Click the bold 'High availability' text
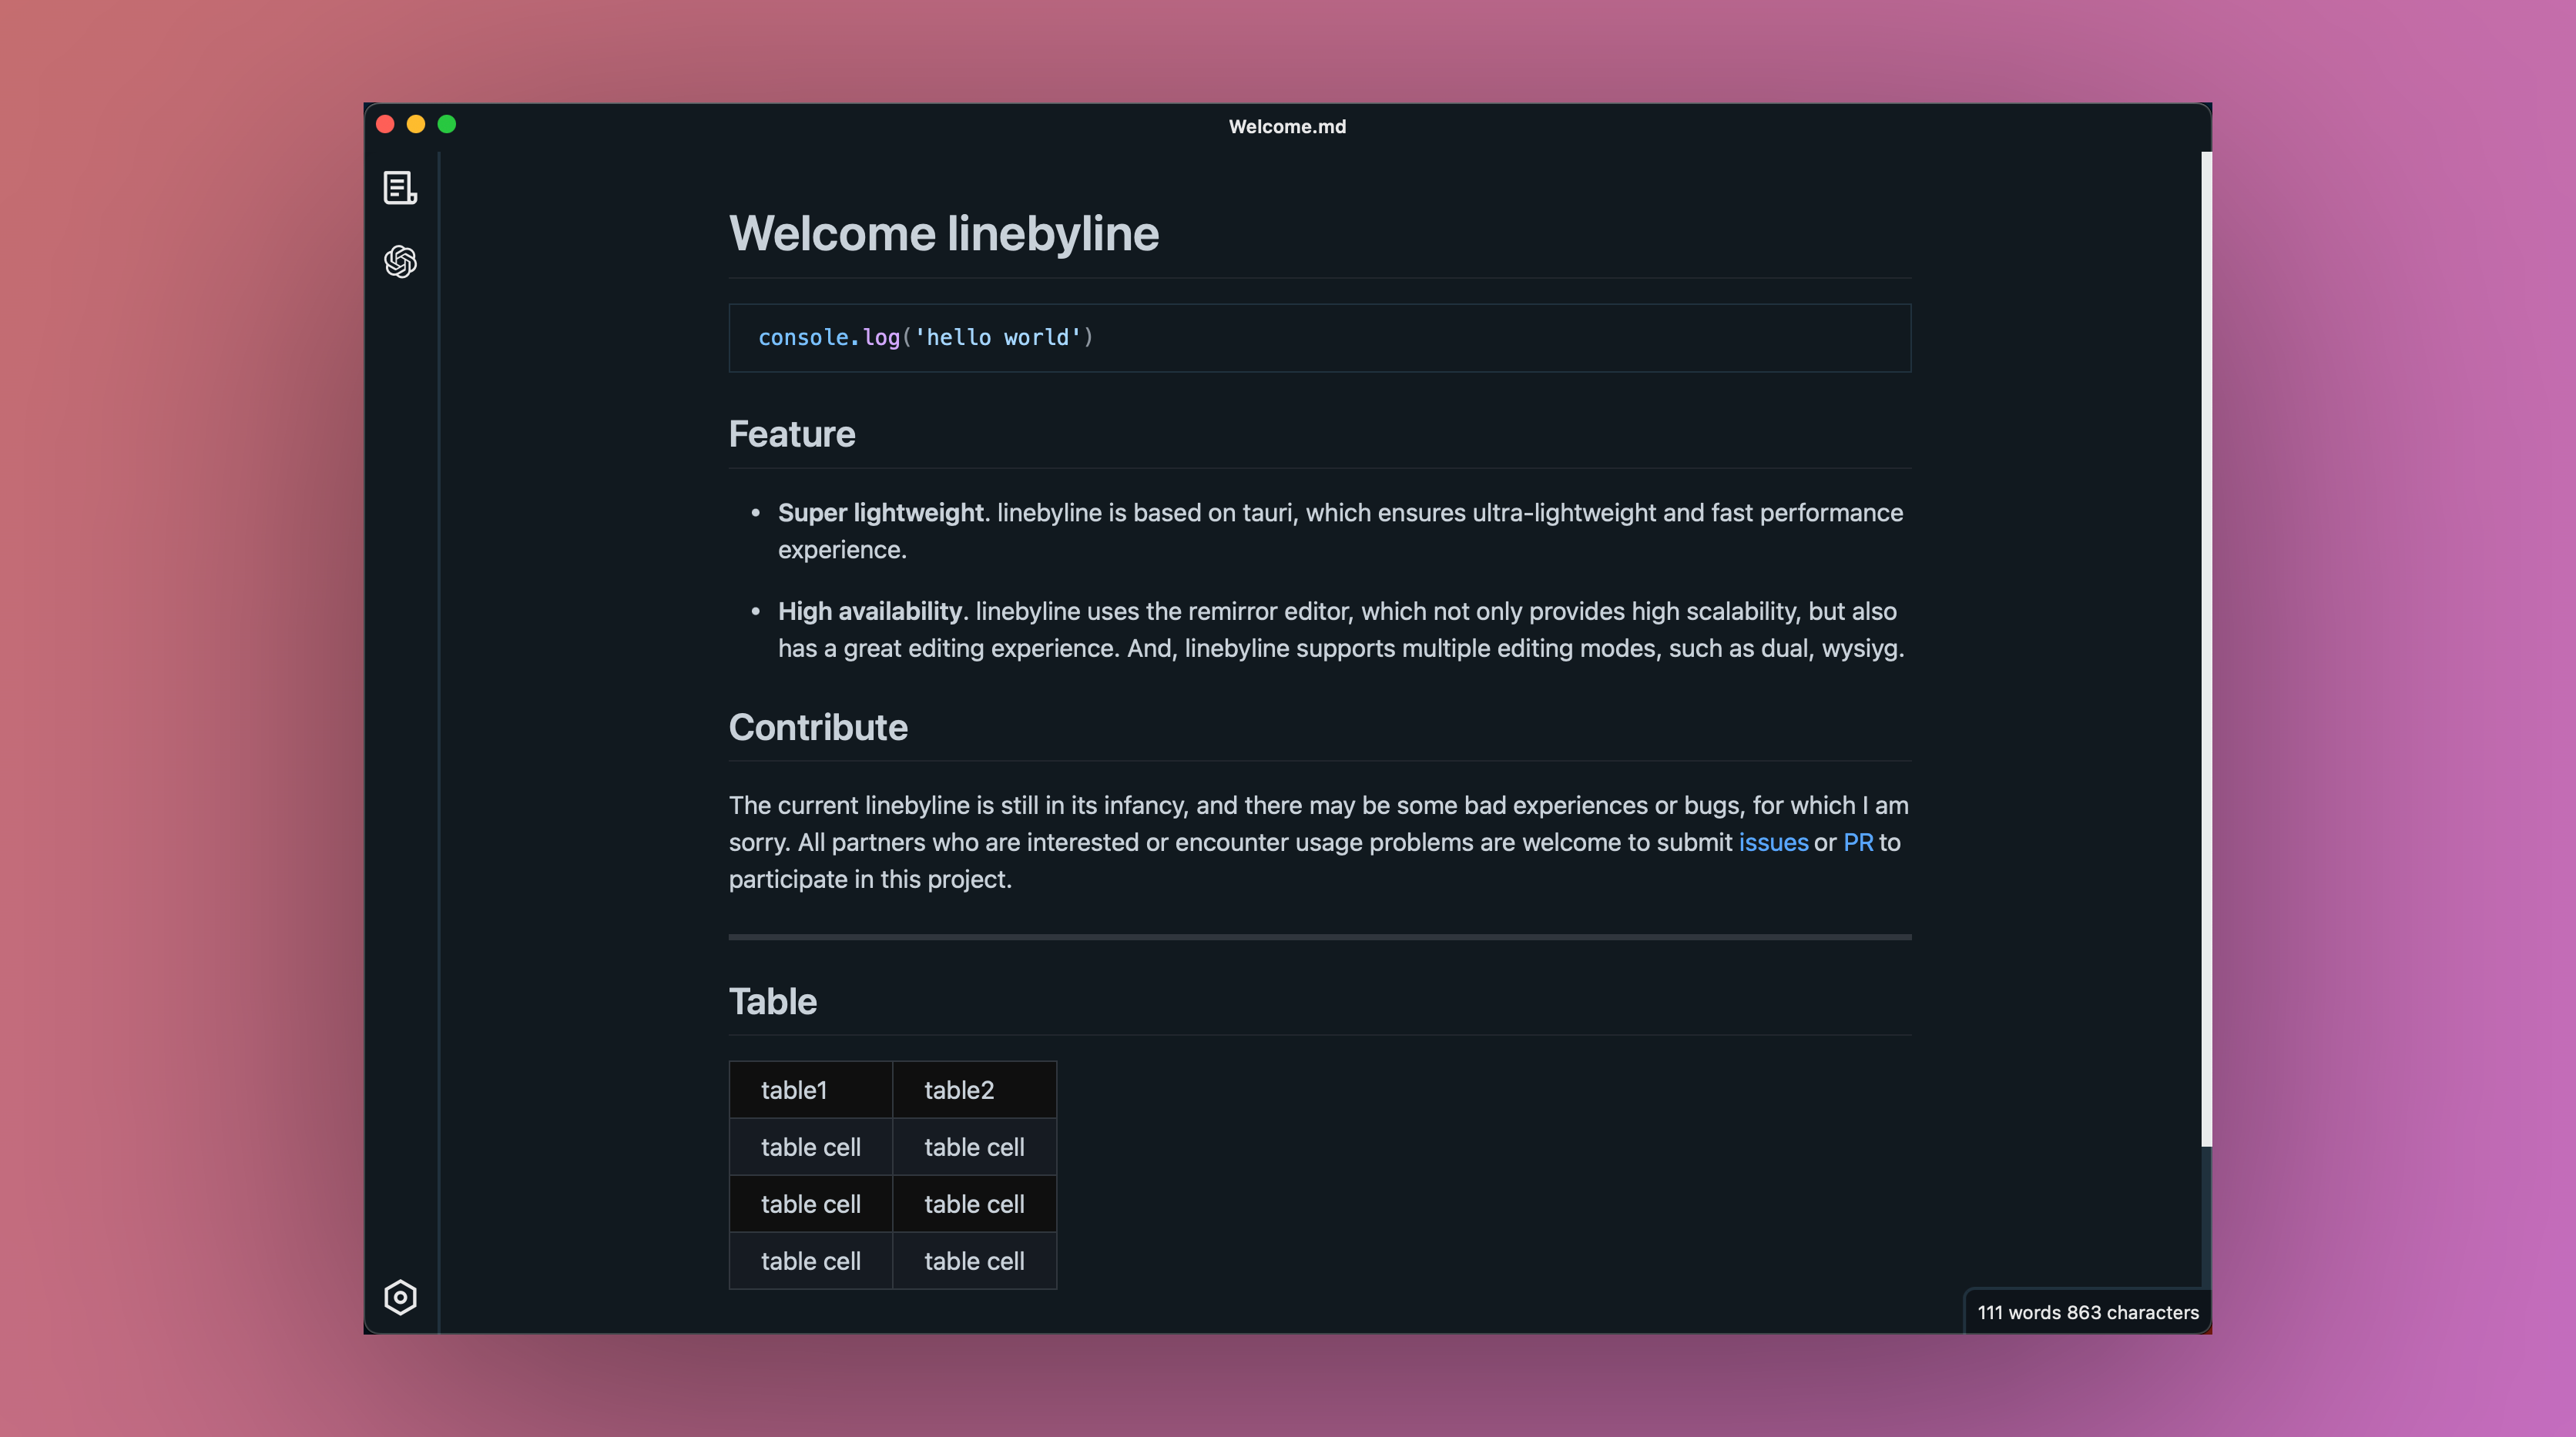 pyautogui.click(x=869, y=611)
